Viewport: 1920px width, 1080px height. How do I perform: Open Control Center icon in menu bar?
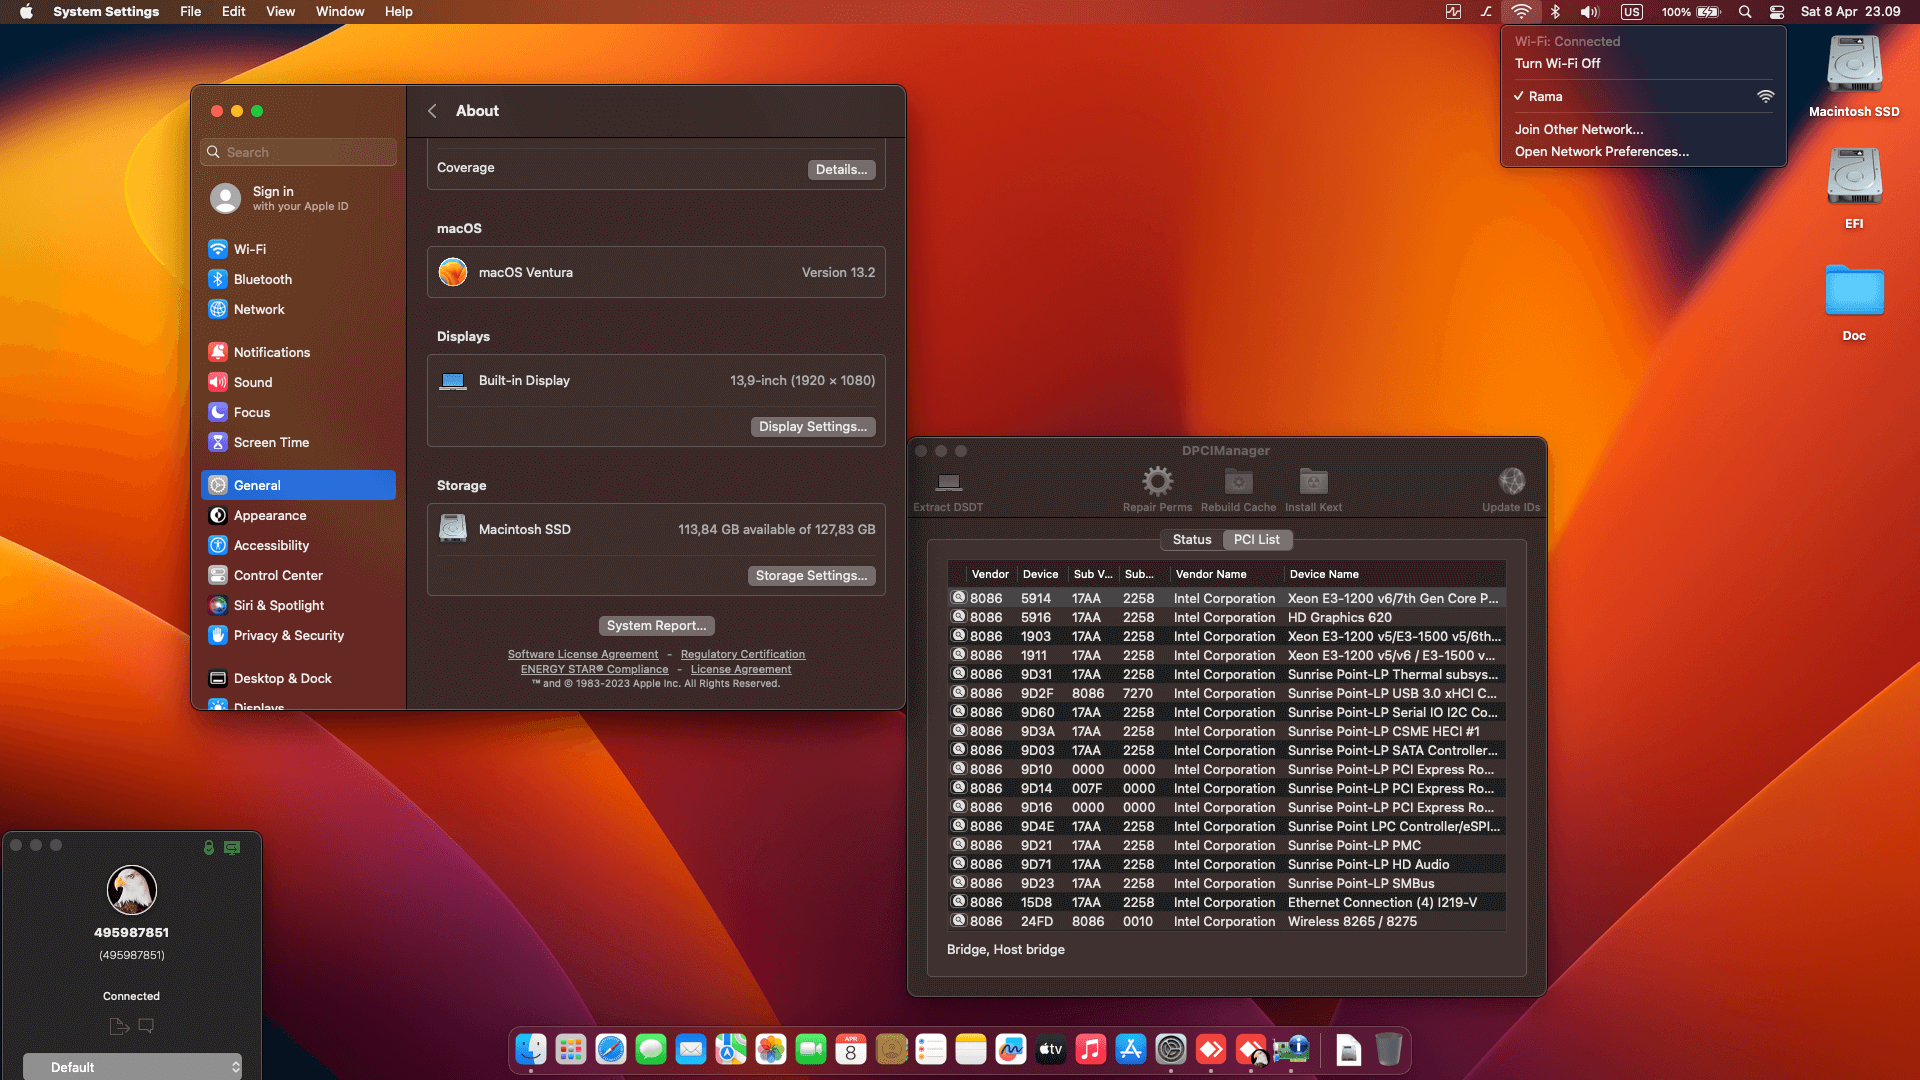point(1777,12)
